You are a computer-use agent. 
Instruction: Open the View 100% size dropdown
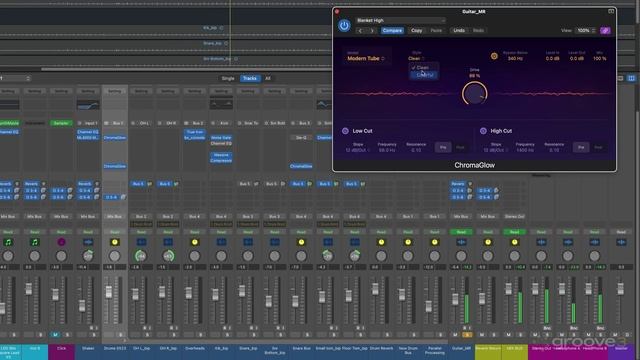(x=586, y=31)
